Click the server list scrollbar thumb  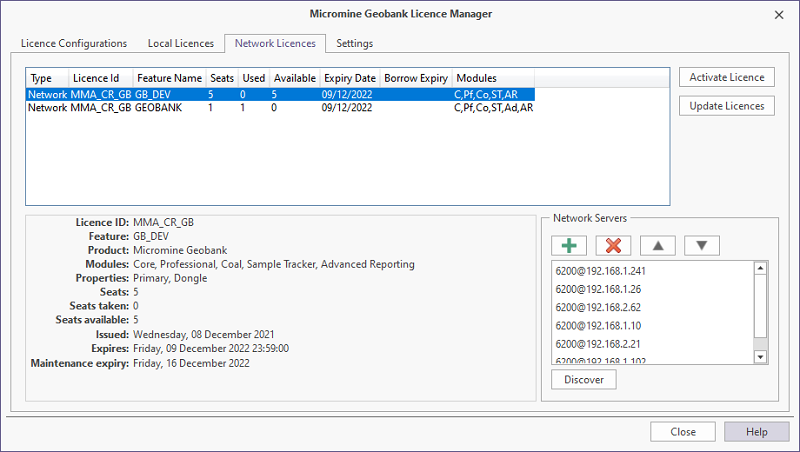[760, 306]
